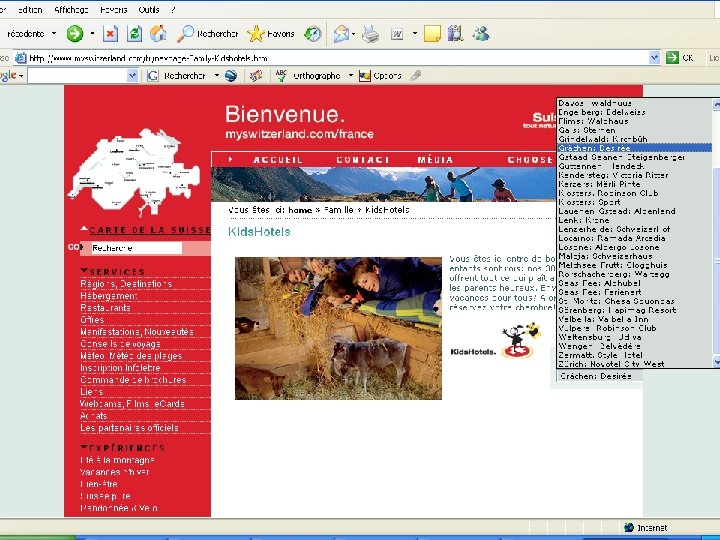This screenshot has width=720, height=540.
Task: Open the Rechercher search toolbar button
Action: pyautogui.click(x=208, y=34)
